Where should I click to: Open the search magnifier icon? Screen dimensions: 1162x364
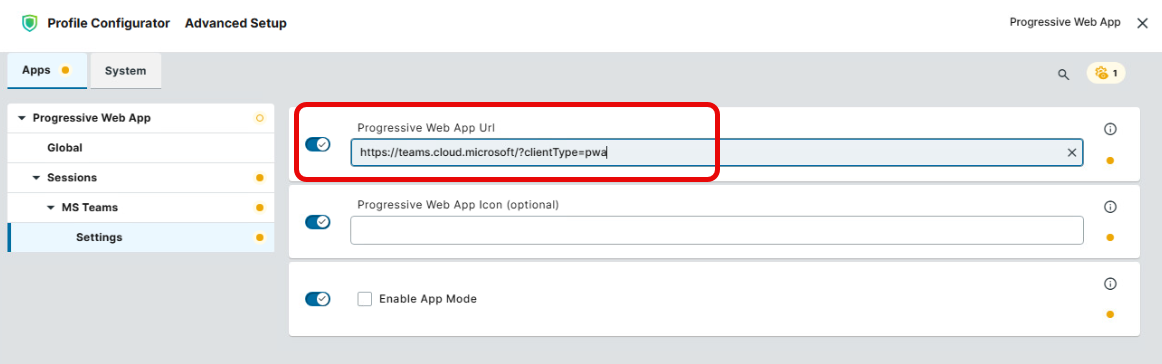tap(1063, 74)
